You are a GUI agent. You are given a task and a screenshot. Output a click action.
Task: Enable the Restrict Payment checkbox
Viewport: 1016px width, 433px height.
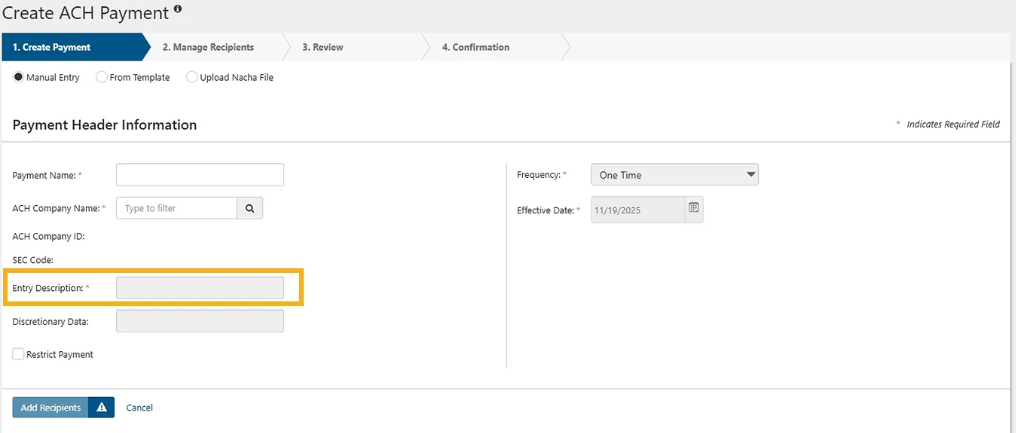18,354
